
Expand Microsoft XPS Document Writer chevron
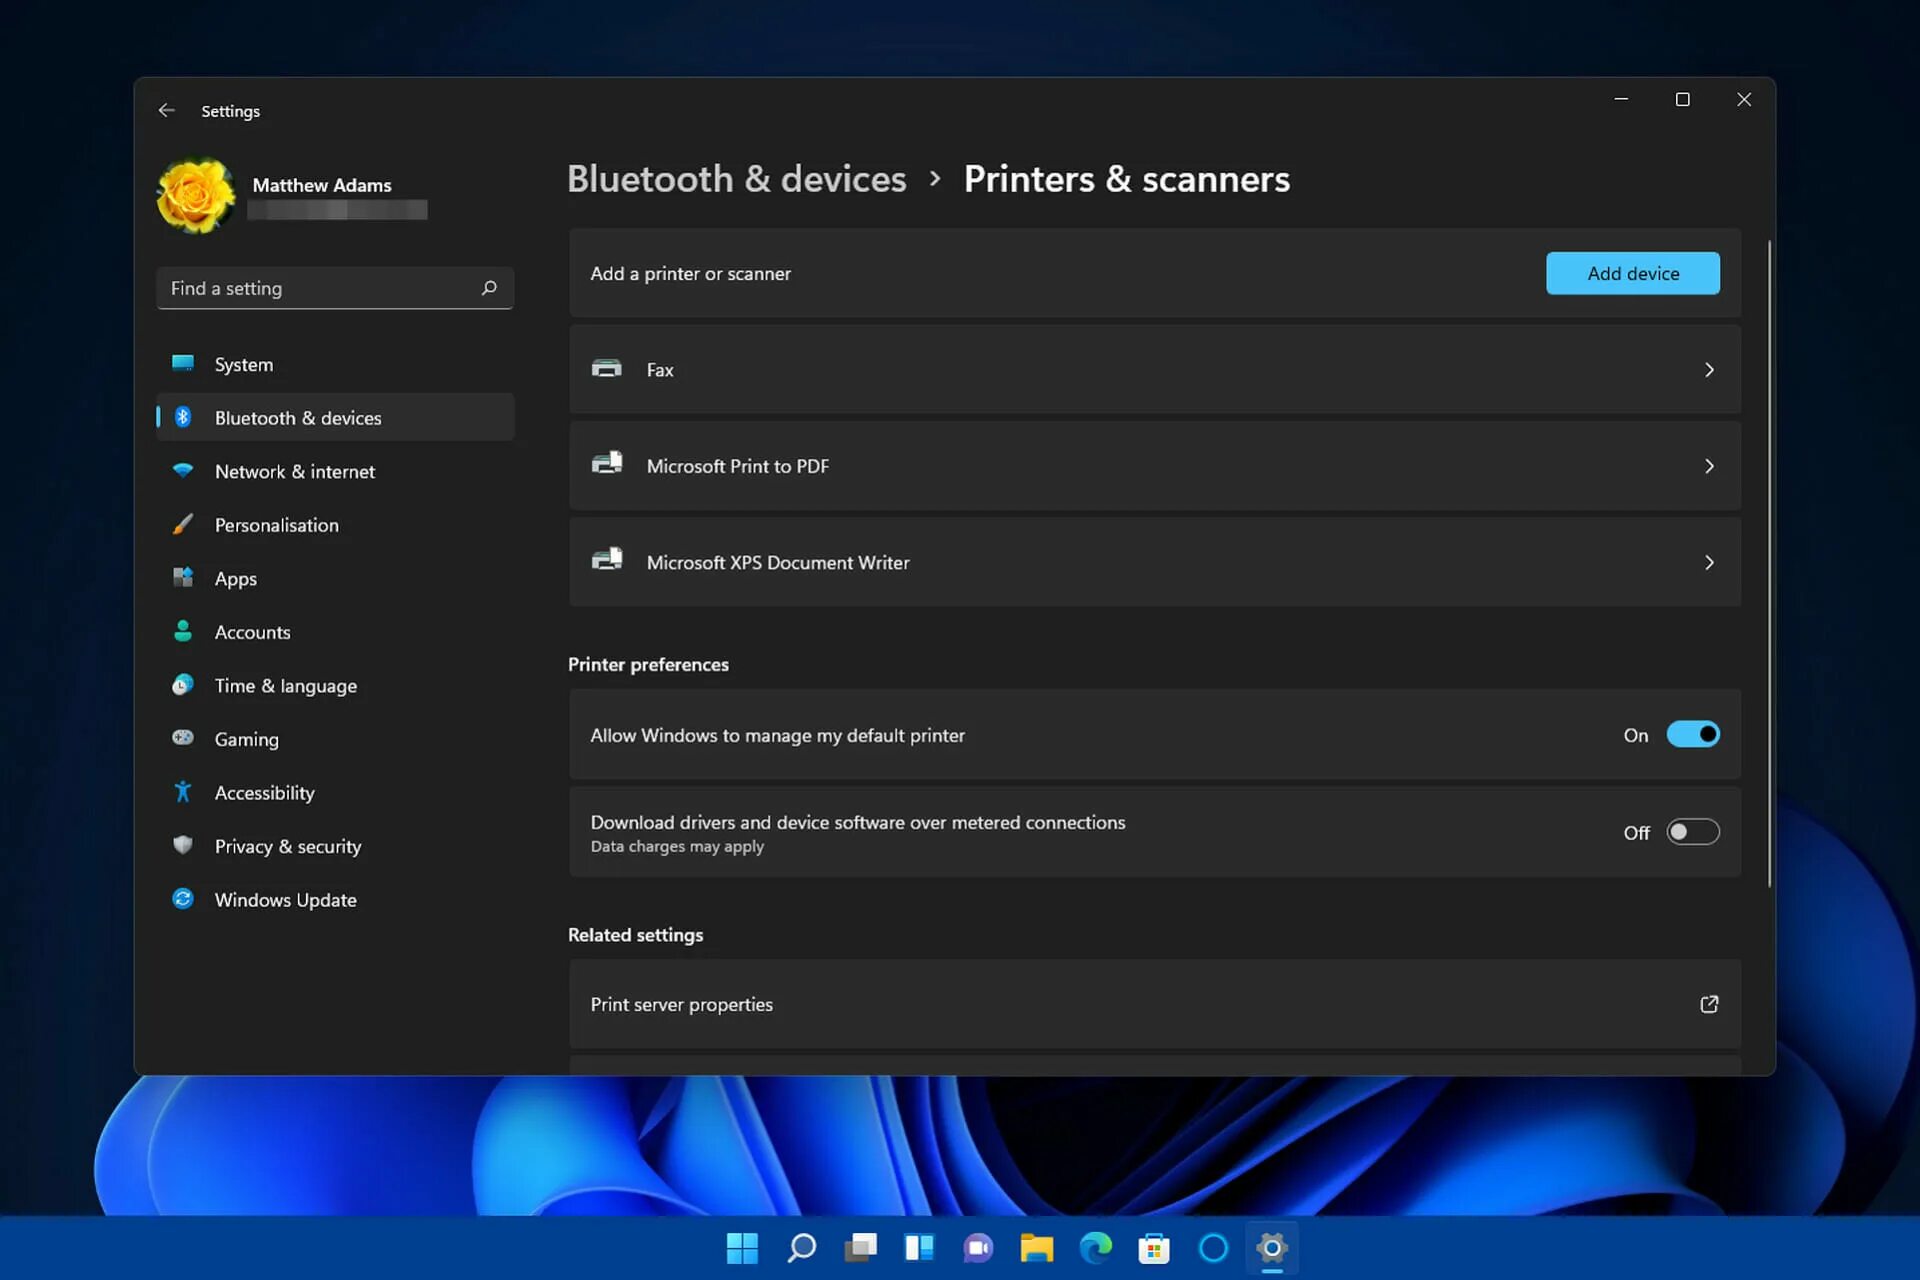[x=1709, y=563]
